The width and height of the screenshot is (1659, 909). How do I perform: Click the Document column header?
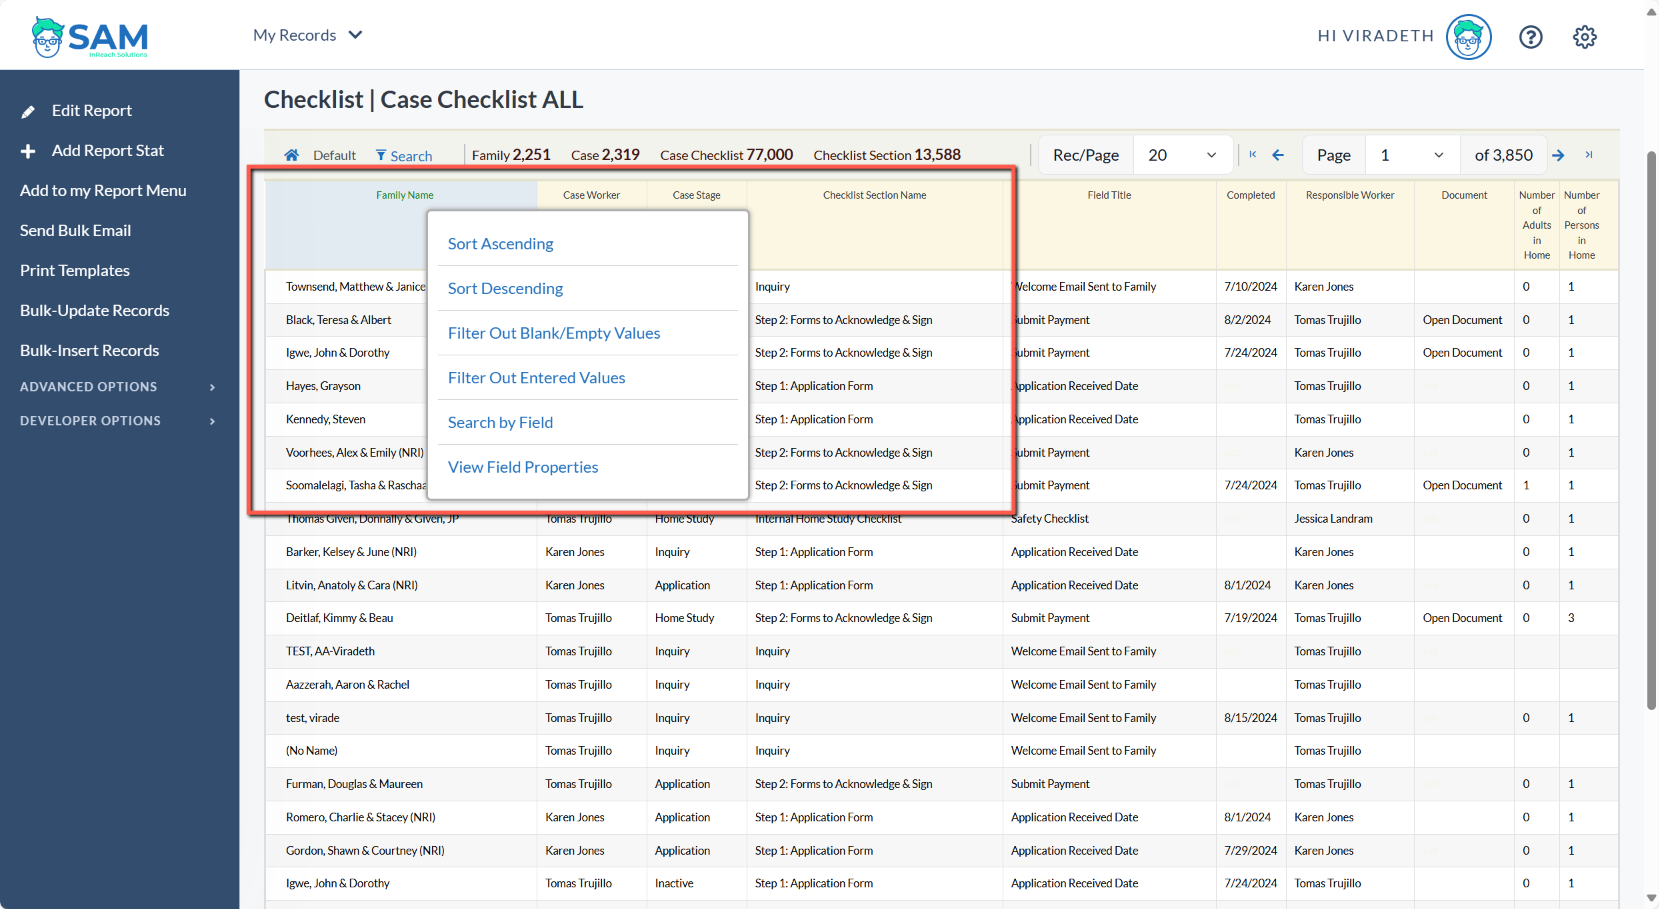pyautogui.click(x=1464, y=195)
